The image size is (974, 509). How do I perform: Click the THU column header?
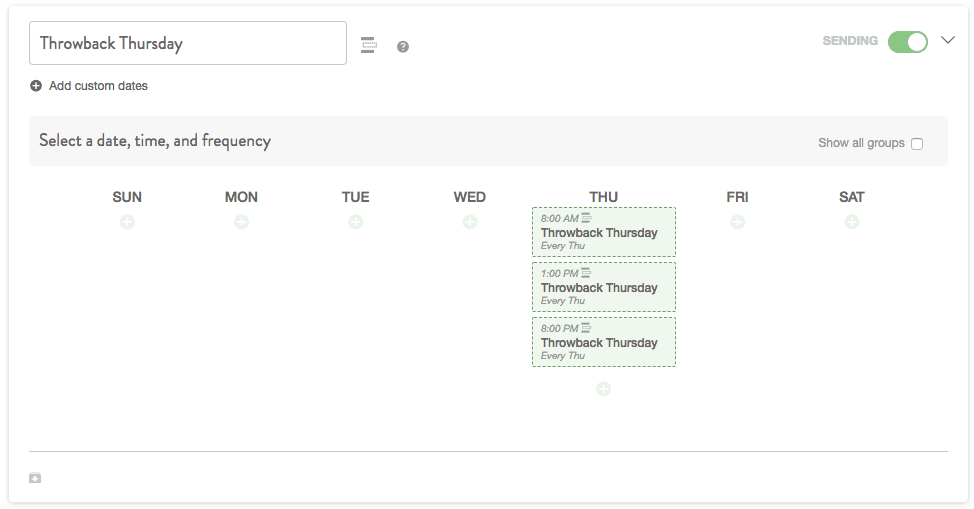click(604, 197)
